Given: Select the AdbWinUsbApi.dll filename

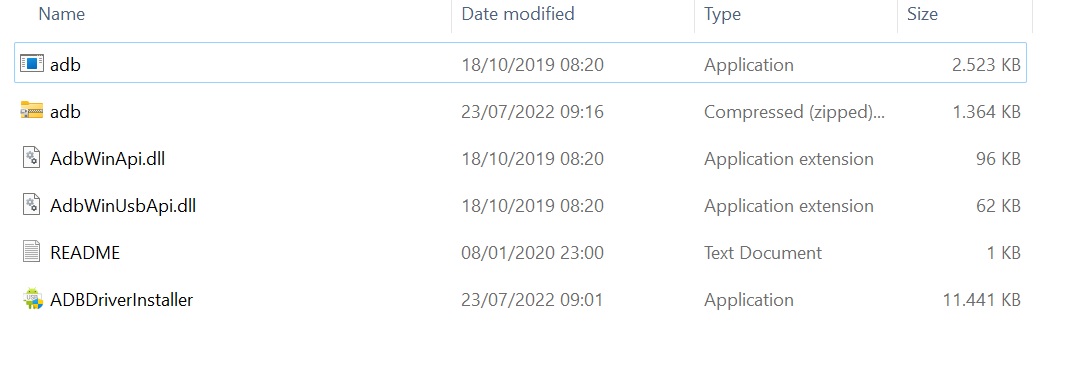Looking at the screenshot, I should 123,205.
